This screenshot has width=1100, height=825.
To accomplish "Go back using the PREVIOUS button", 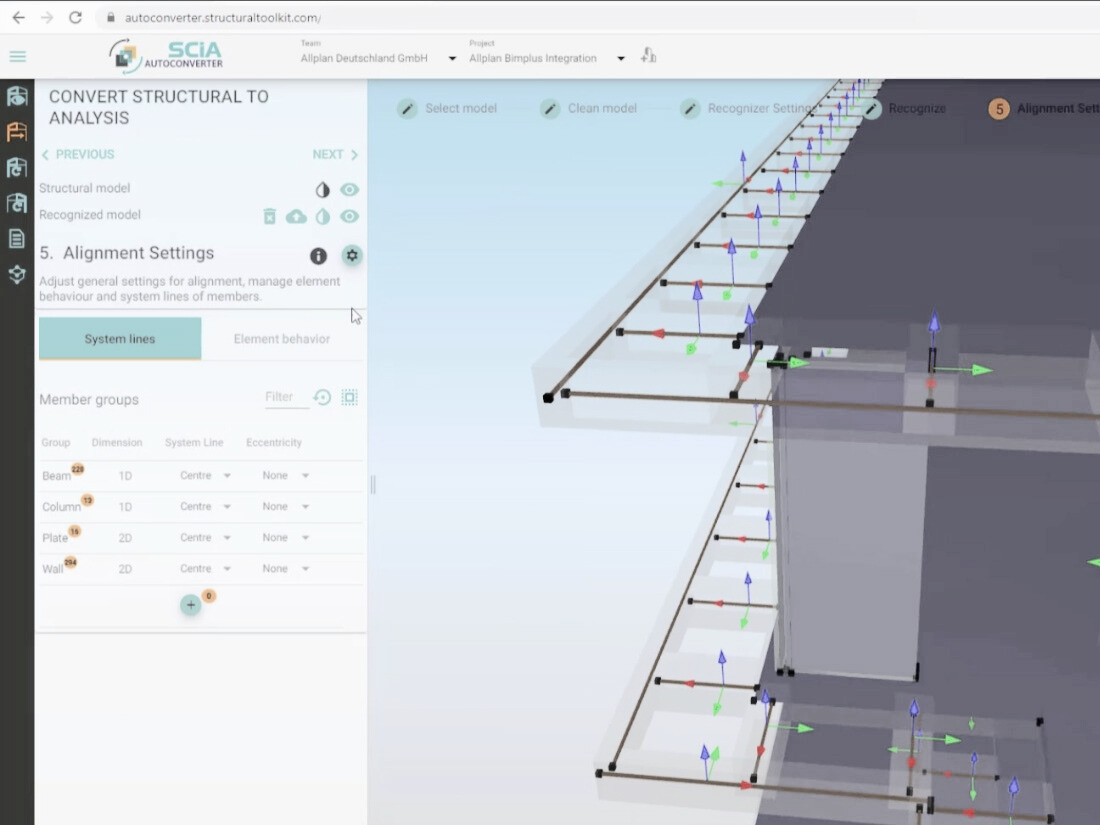I will (78, 154).
